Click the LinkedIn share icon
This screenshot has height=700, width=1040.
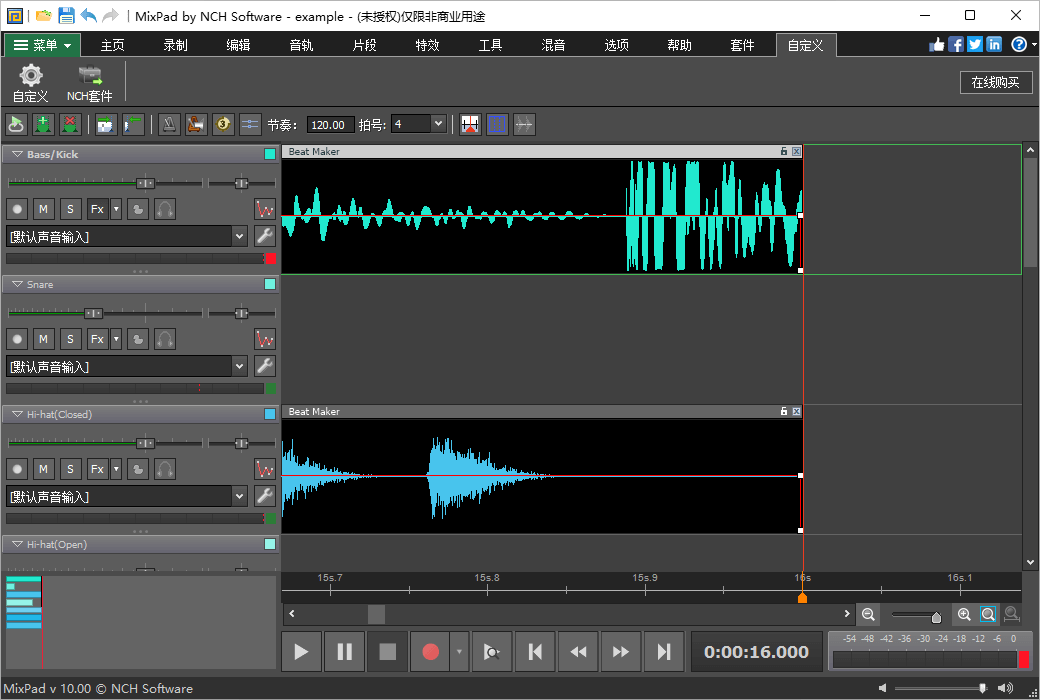pyautogui.click(x=994, y=44)
